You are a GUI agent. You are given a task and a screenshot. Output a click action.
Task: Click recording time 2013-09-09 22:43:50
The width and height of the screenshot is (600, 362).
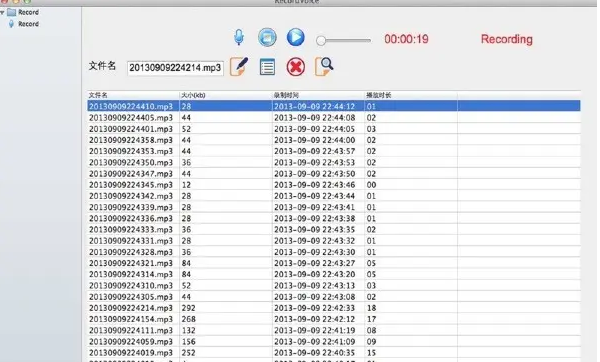[x=315, y=173]
